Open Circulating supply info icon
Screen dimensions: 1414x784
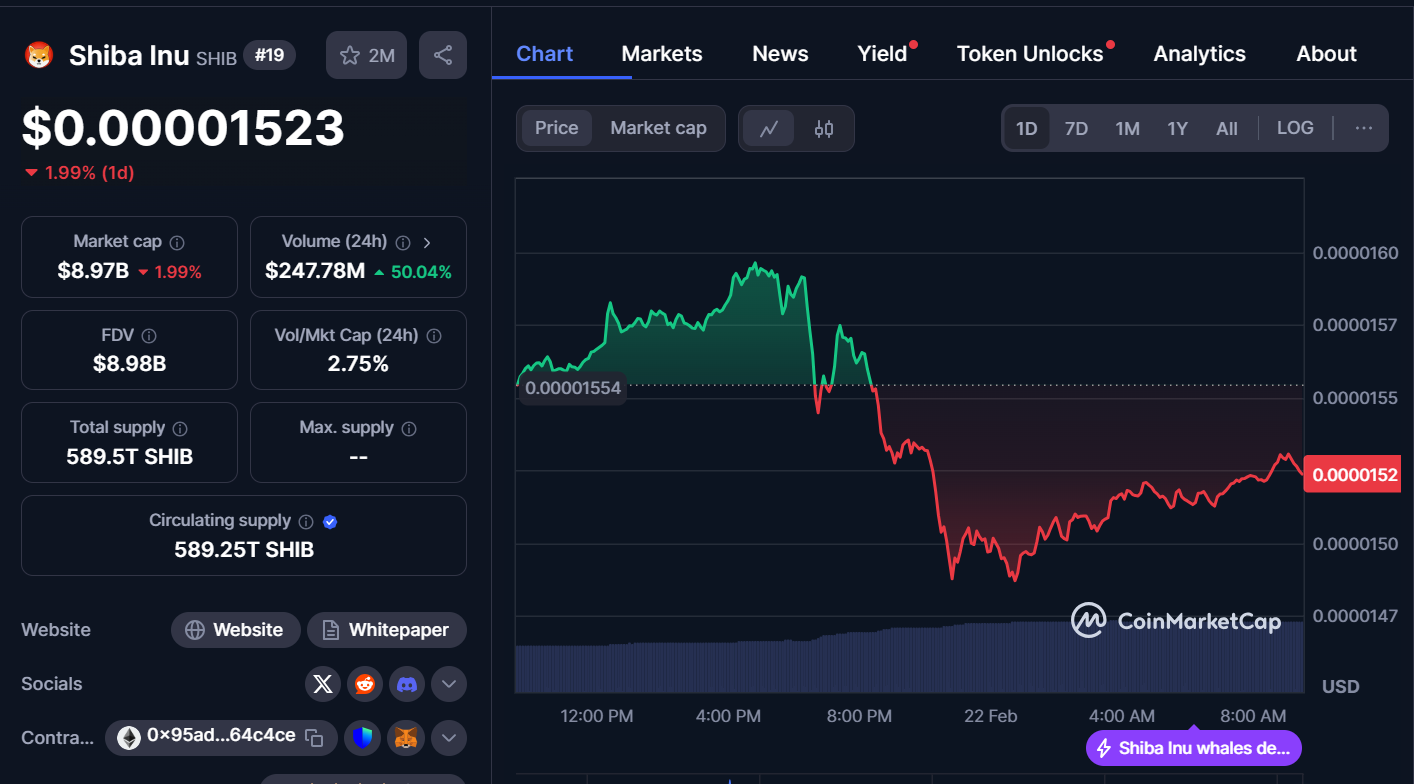(306, 521)
